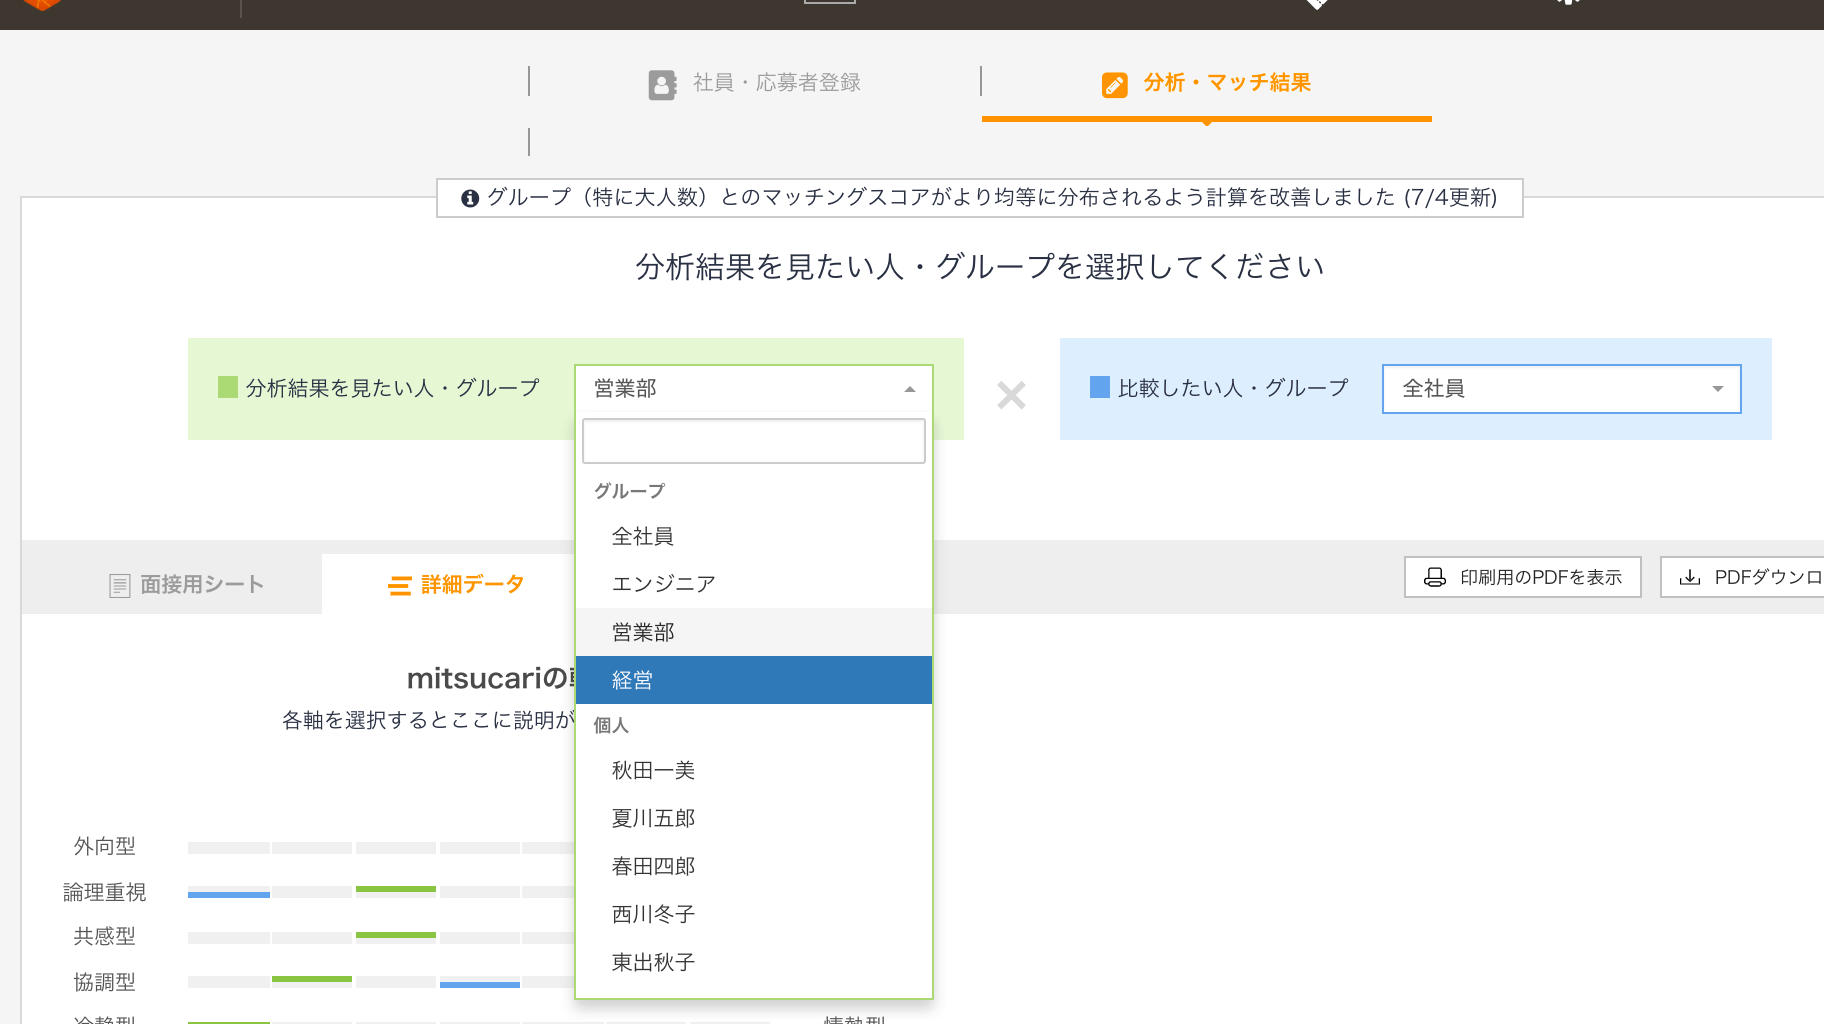Click the X icon between the two group selectors
Viewport: 1824px width, 1024px height.
click(1012, 395)
